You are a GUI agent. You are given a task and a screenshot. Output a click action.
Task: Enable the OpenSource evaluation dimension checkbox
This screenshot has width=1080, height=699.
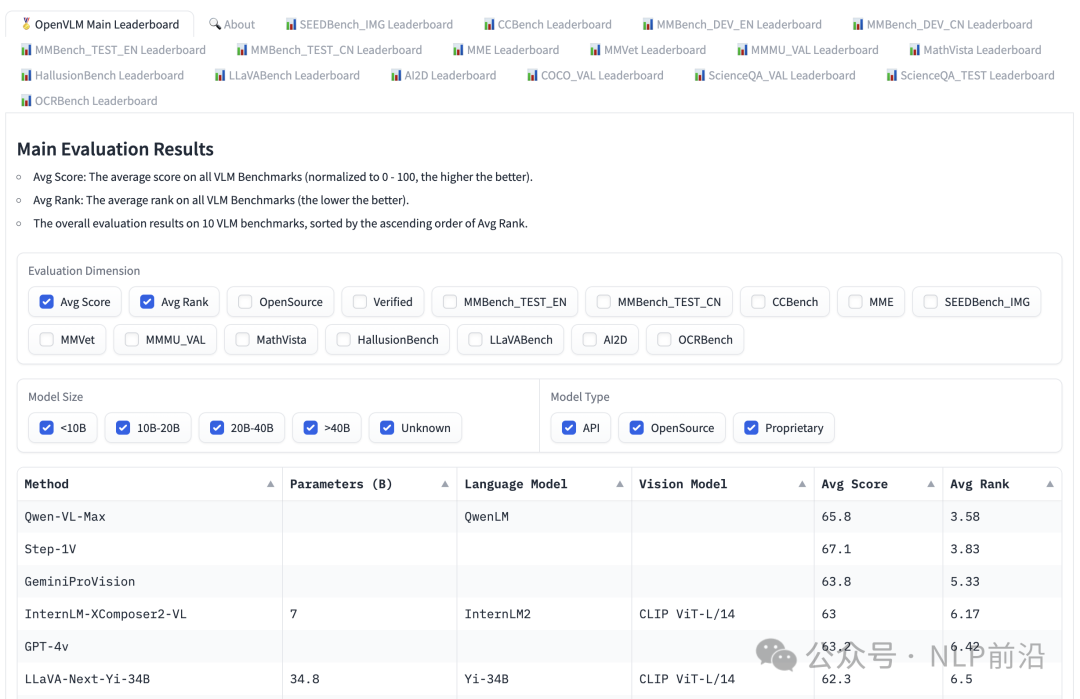tap(245, 302)
